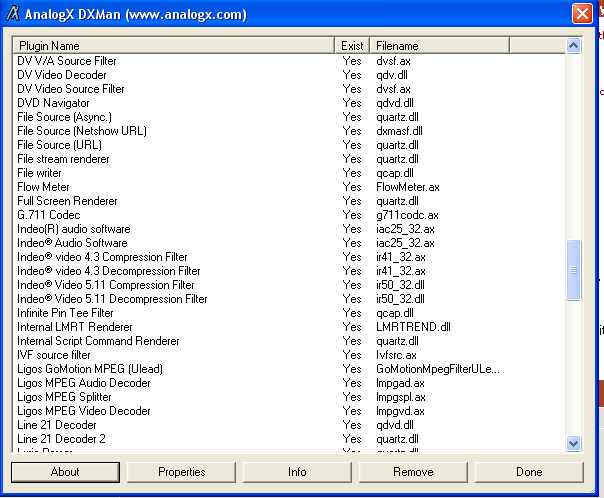Select the IVF source filter entry
The image size is (604, 498).
[x=289, y=355]
